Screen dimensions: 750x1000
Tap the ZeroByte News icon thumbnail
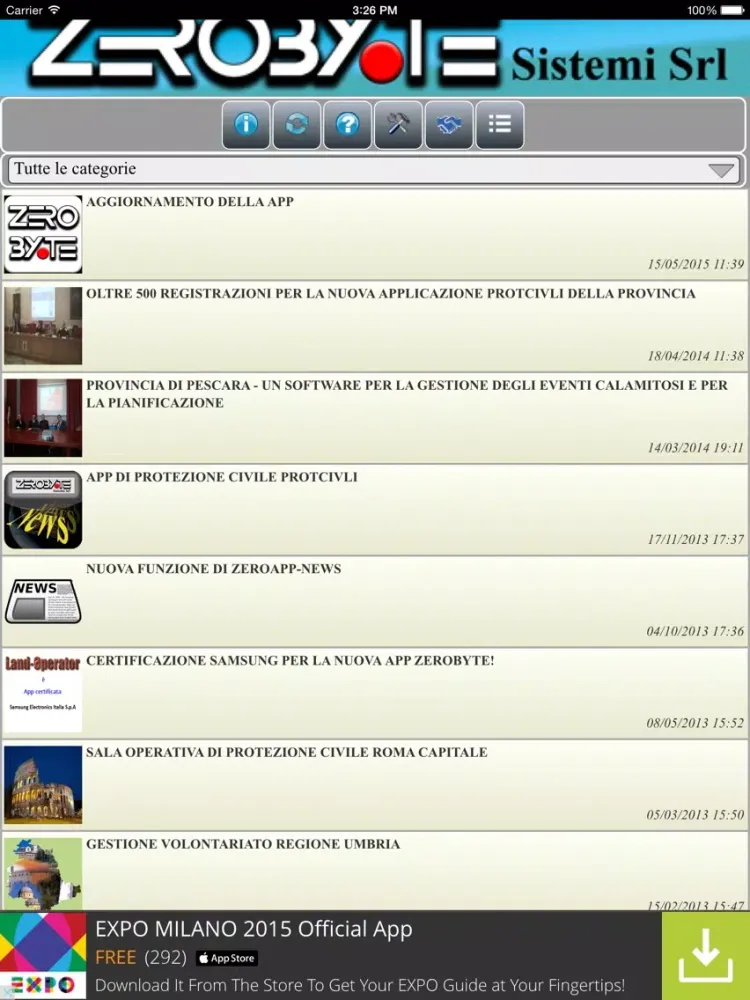tap(43, 510)
